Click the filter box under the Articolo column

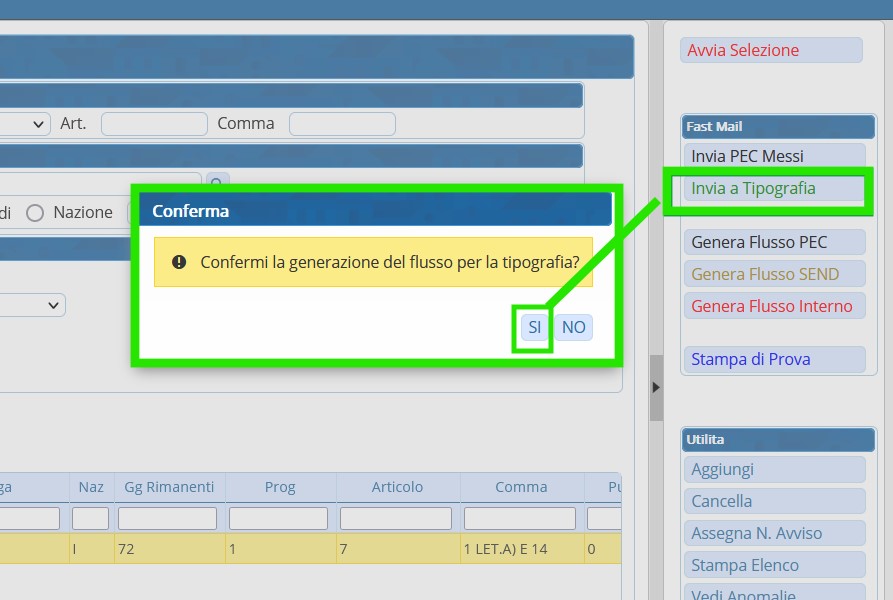pyautogui.click(x=398, y=518)
